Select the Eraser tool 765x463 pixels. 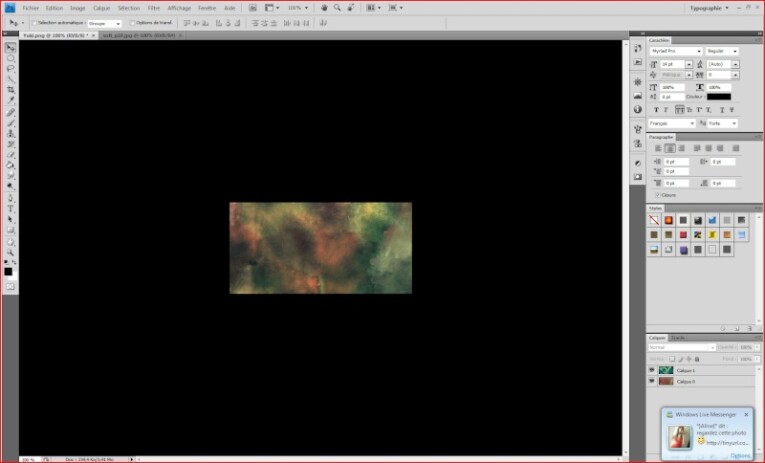pyautogui.click(x=10, y=155)
